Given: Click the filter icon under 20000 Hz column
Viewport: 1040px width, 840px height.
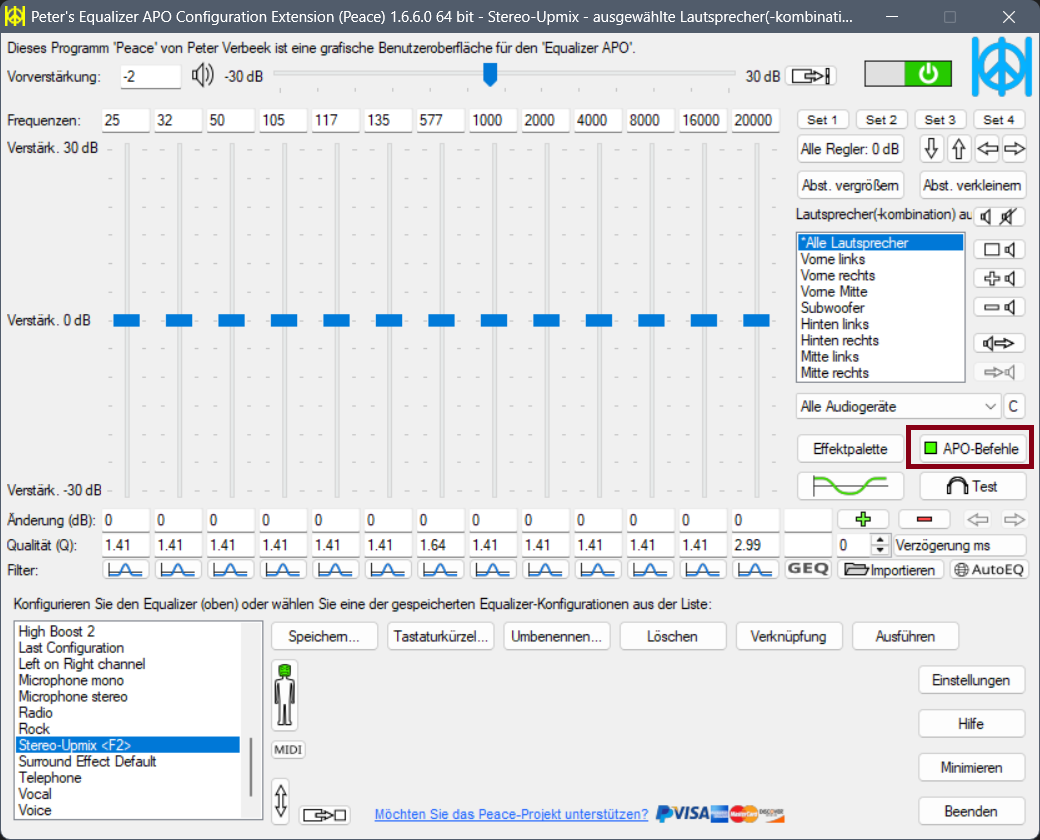Looking at the screenshot, I should point(755,569).
